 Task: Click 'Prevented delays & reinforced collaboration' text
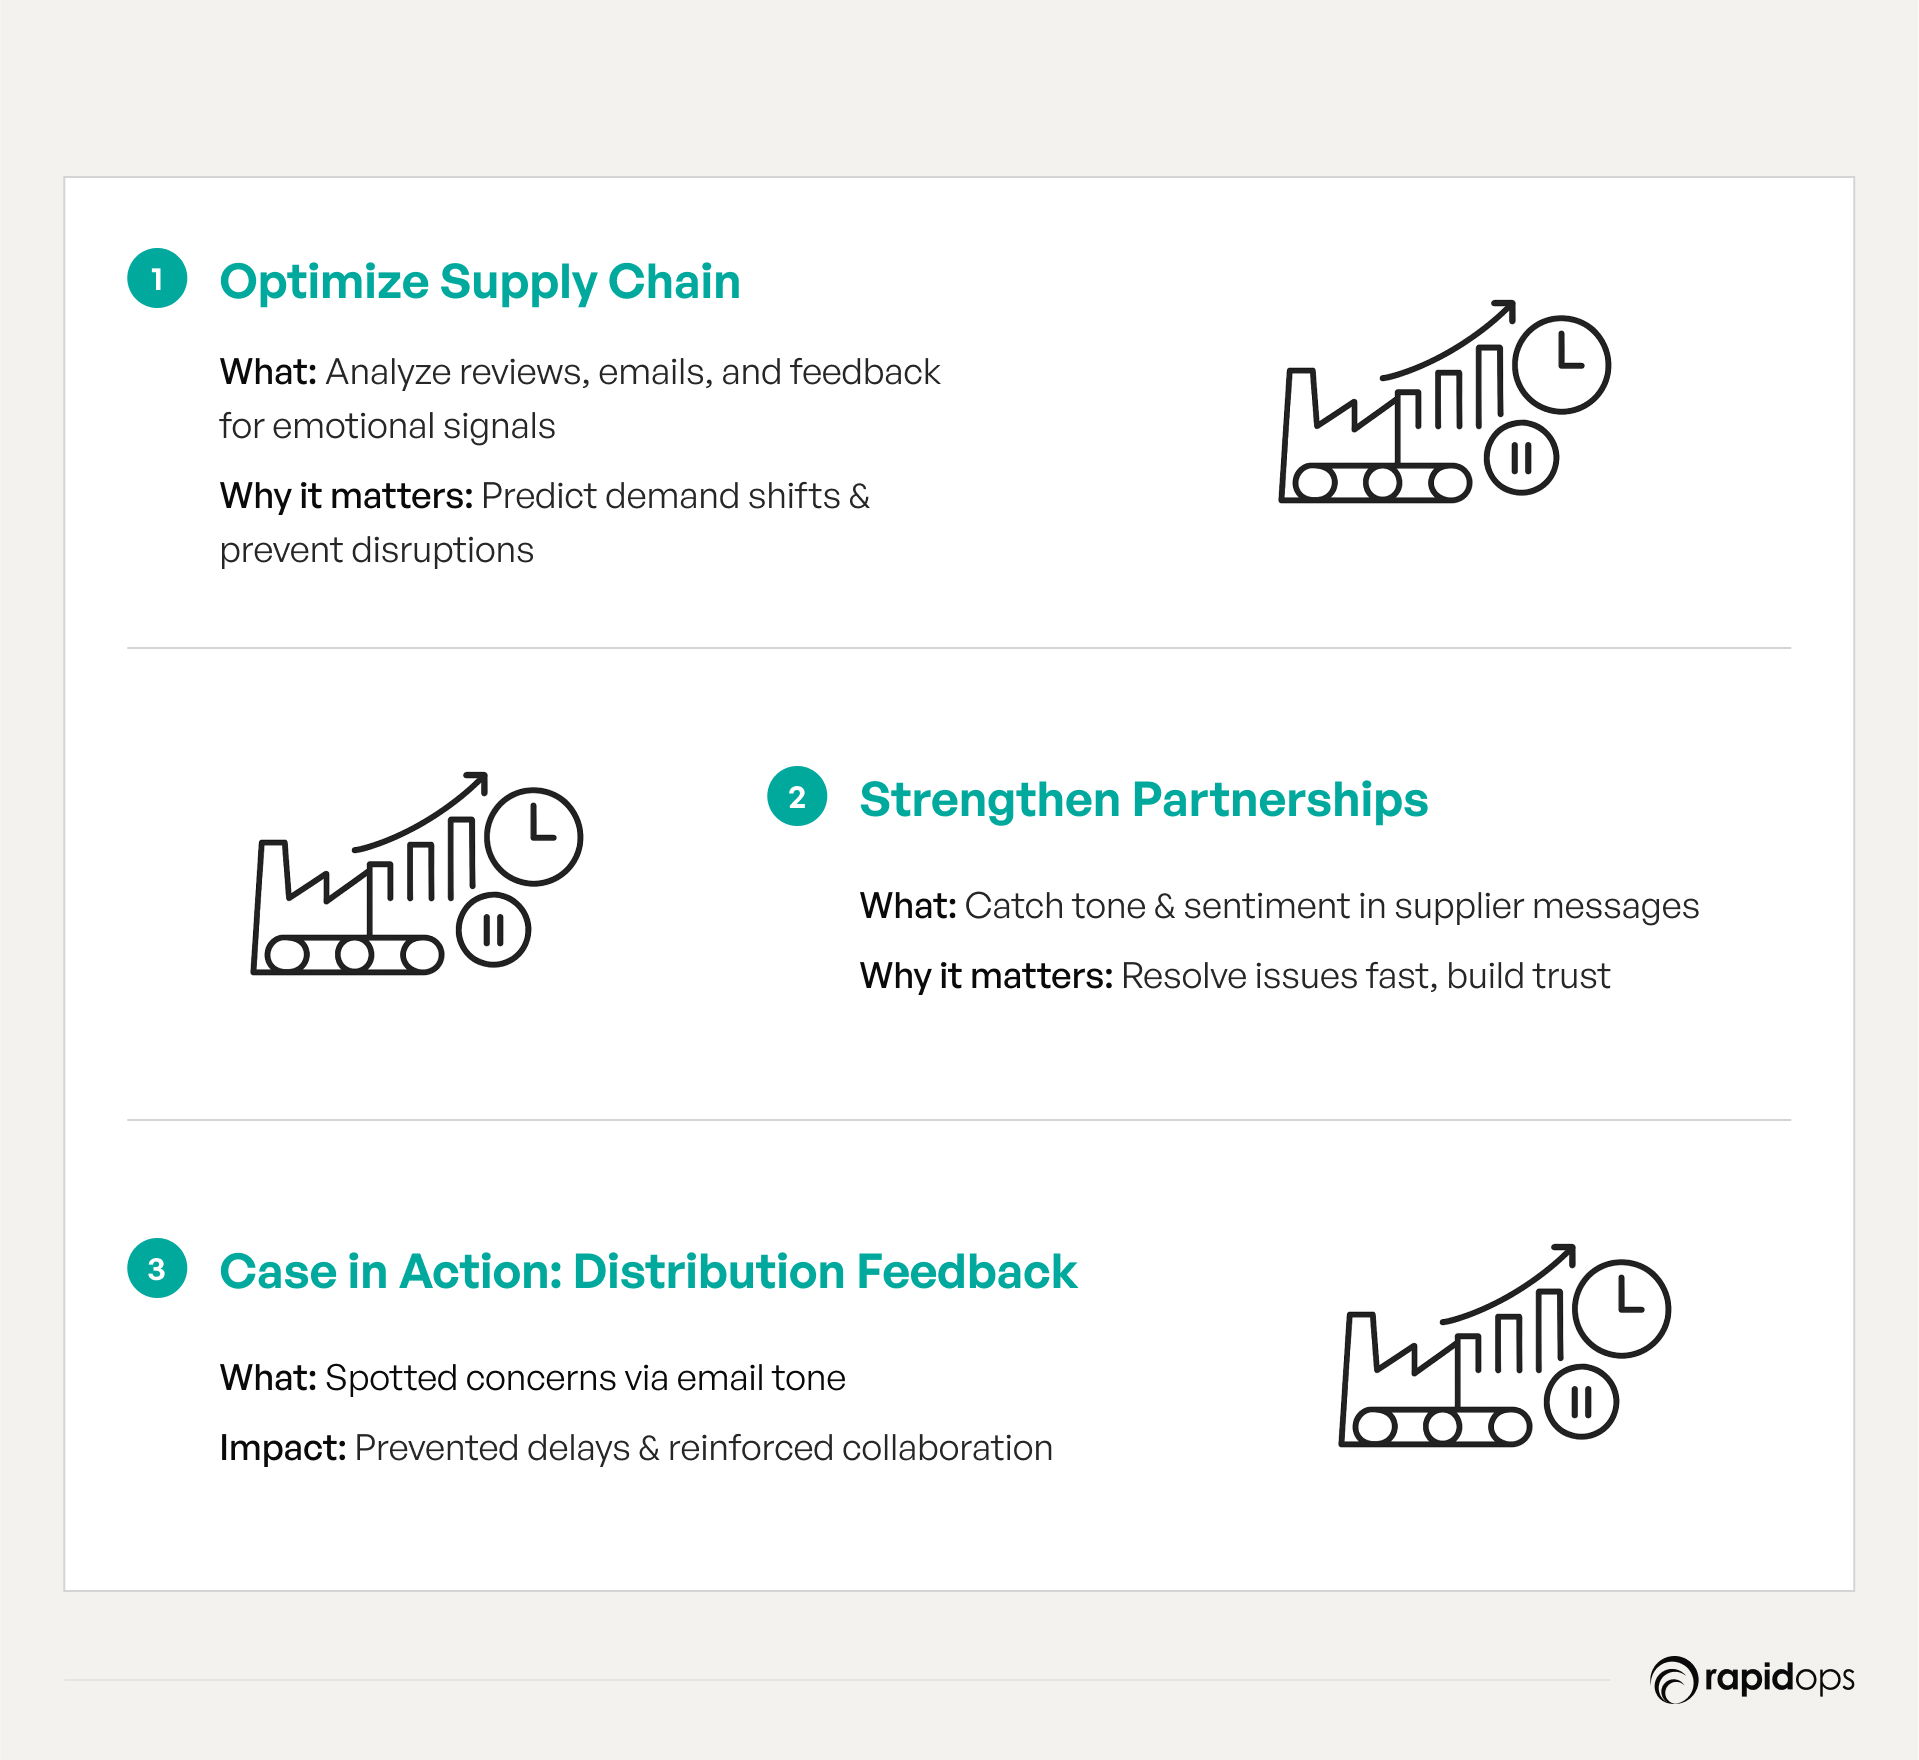tap(704, 1448)
